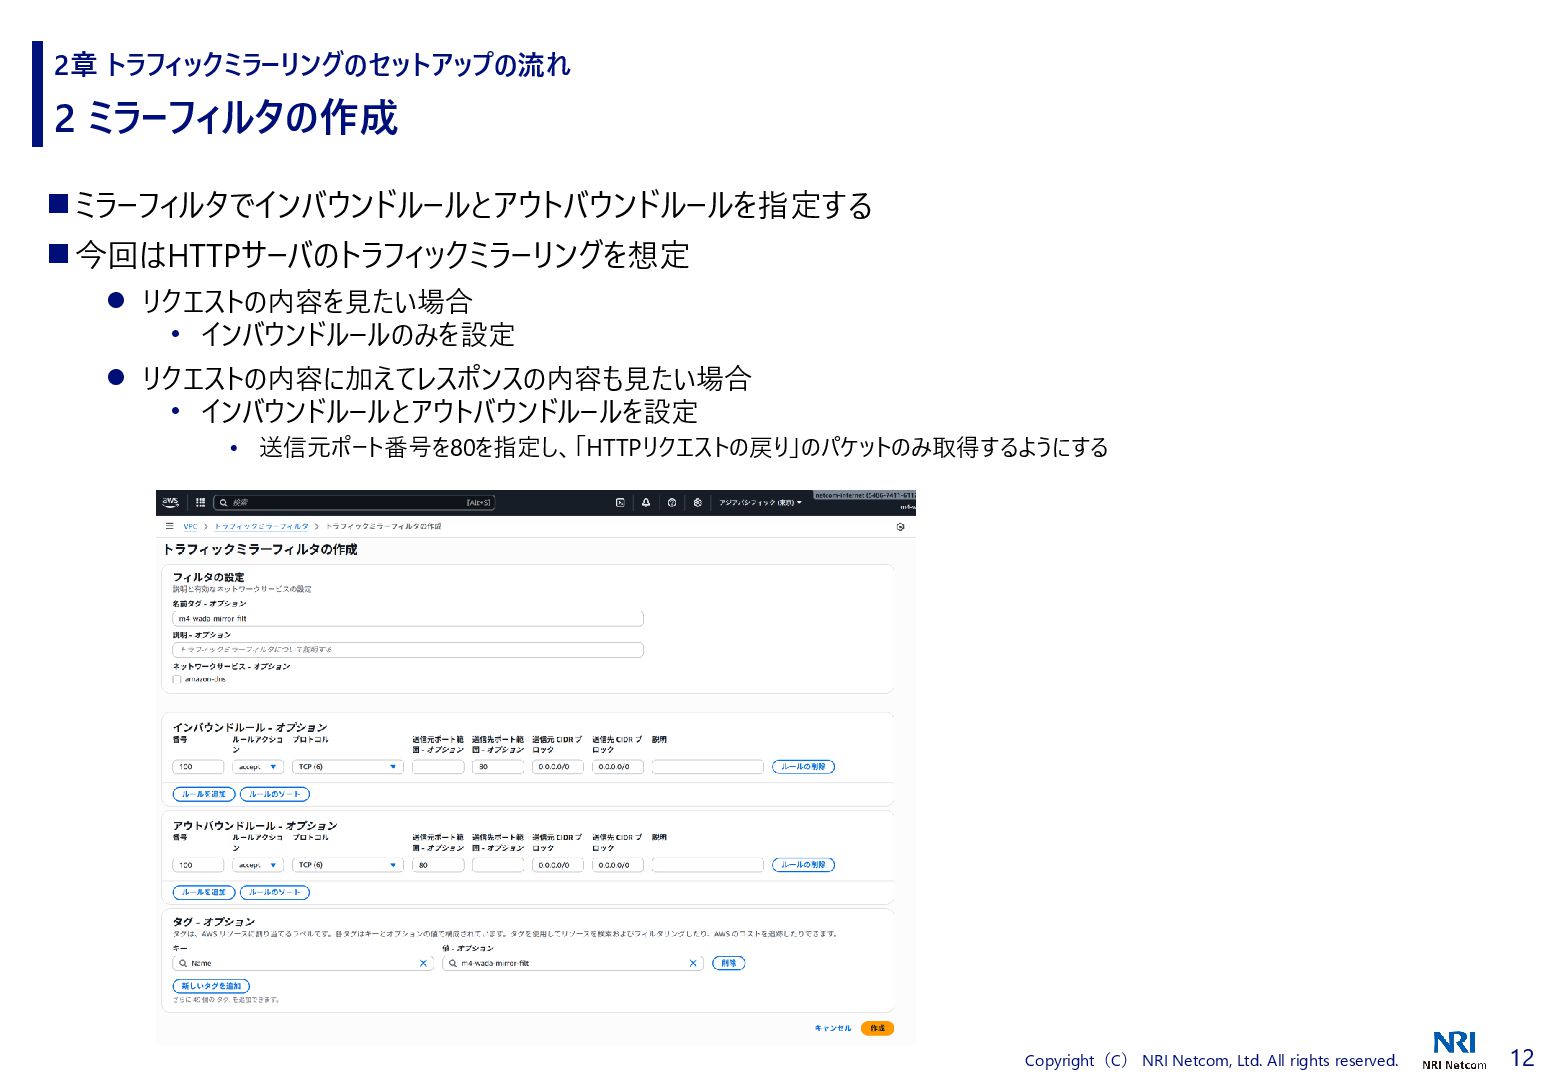The width and height of the screenshot is (1560, 1080).
Task: Open the inbound rule TCP (6) protocol dropdown
Action: click(348, 767)
